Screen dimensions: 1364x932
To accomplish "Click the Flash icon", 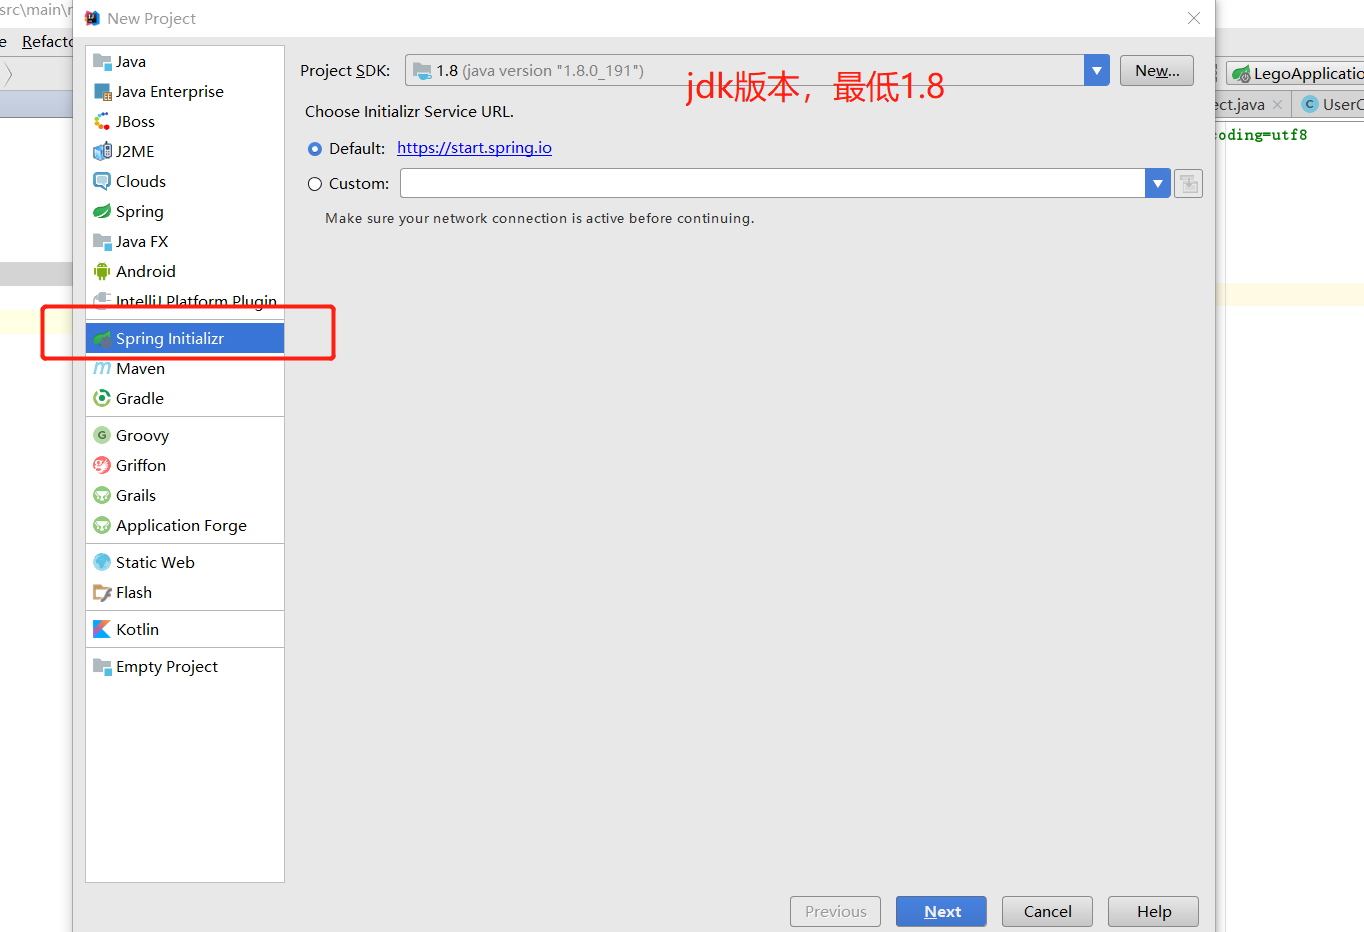I will [102, 593].
